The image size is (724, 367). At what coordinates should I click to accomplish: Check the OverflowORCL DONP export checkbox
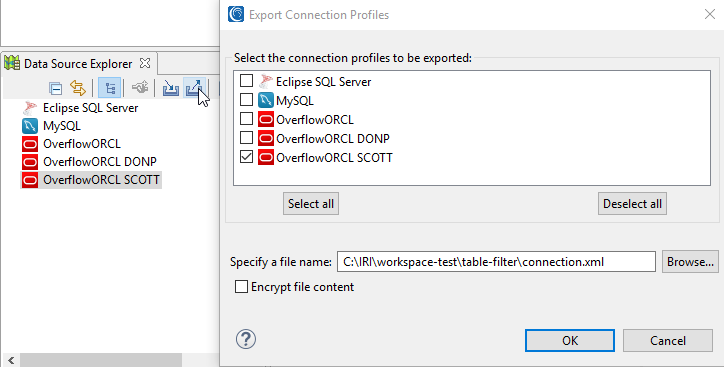pyautogui.click(x=247, y=137)
